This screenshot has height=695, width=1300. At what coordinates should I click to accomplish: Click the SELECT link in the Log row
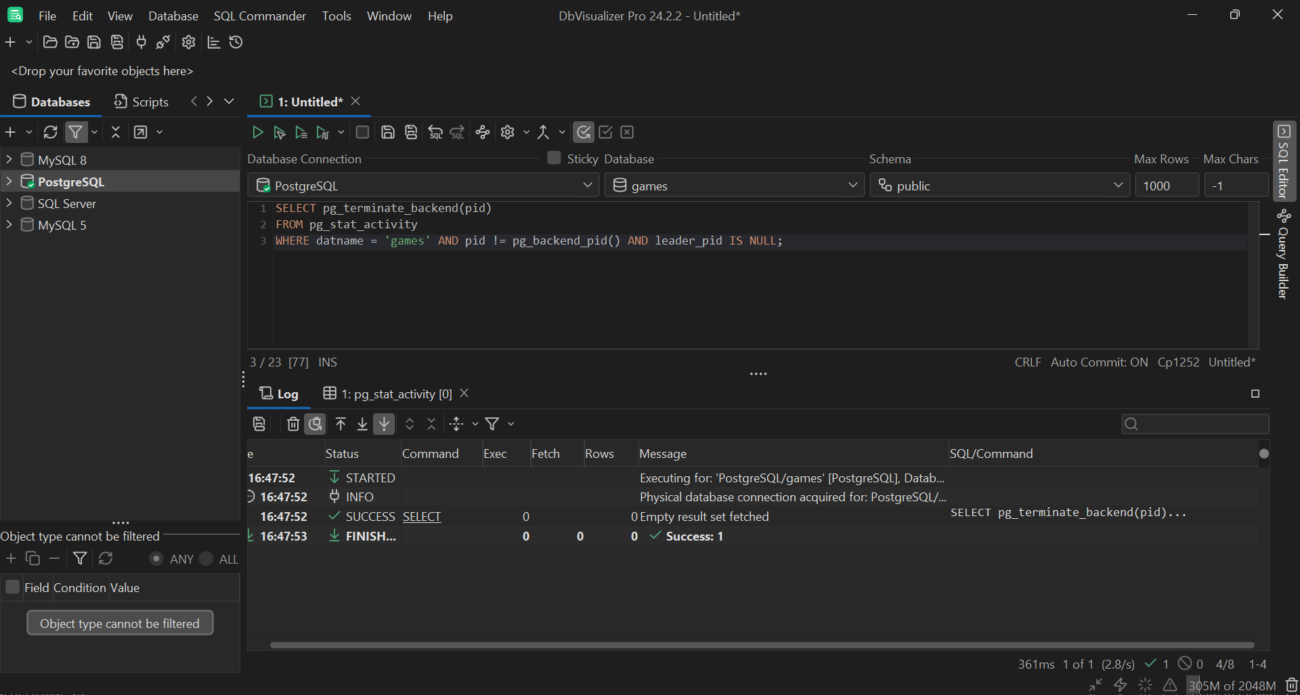[x=421, y=516]
